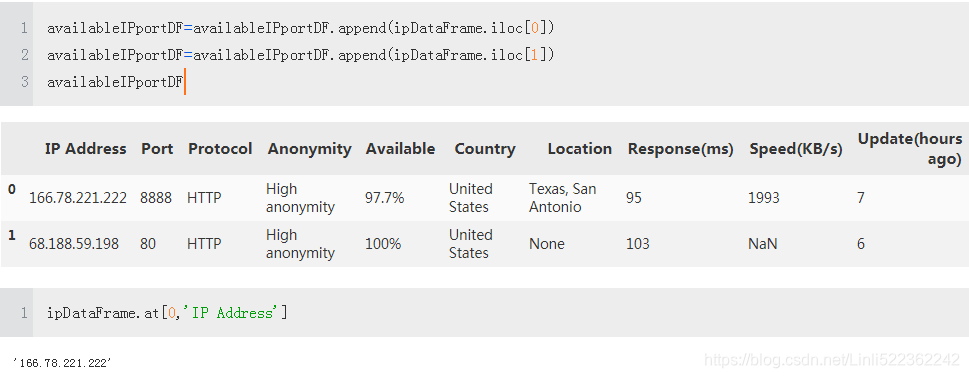Click the update value 6
Viewport: 969px width, 378px height.
(860, 244)
